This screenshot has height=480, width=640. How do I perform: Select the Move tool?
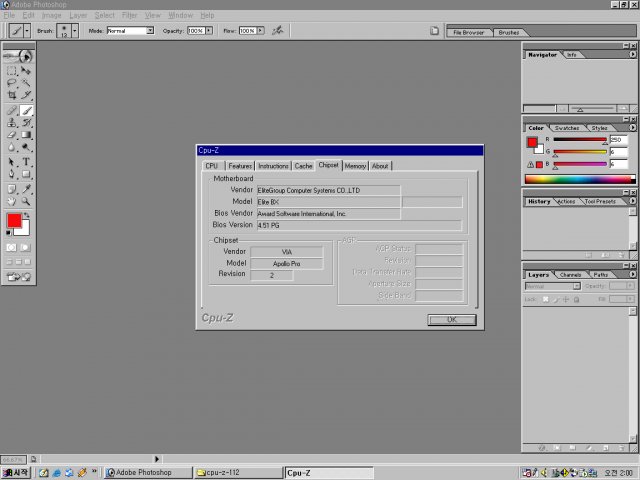point(26,71)
